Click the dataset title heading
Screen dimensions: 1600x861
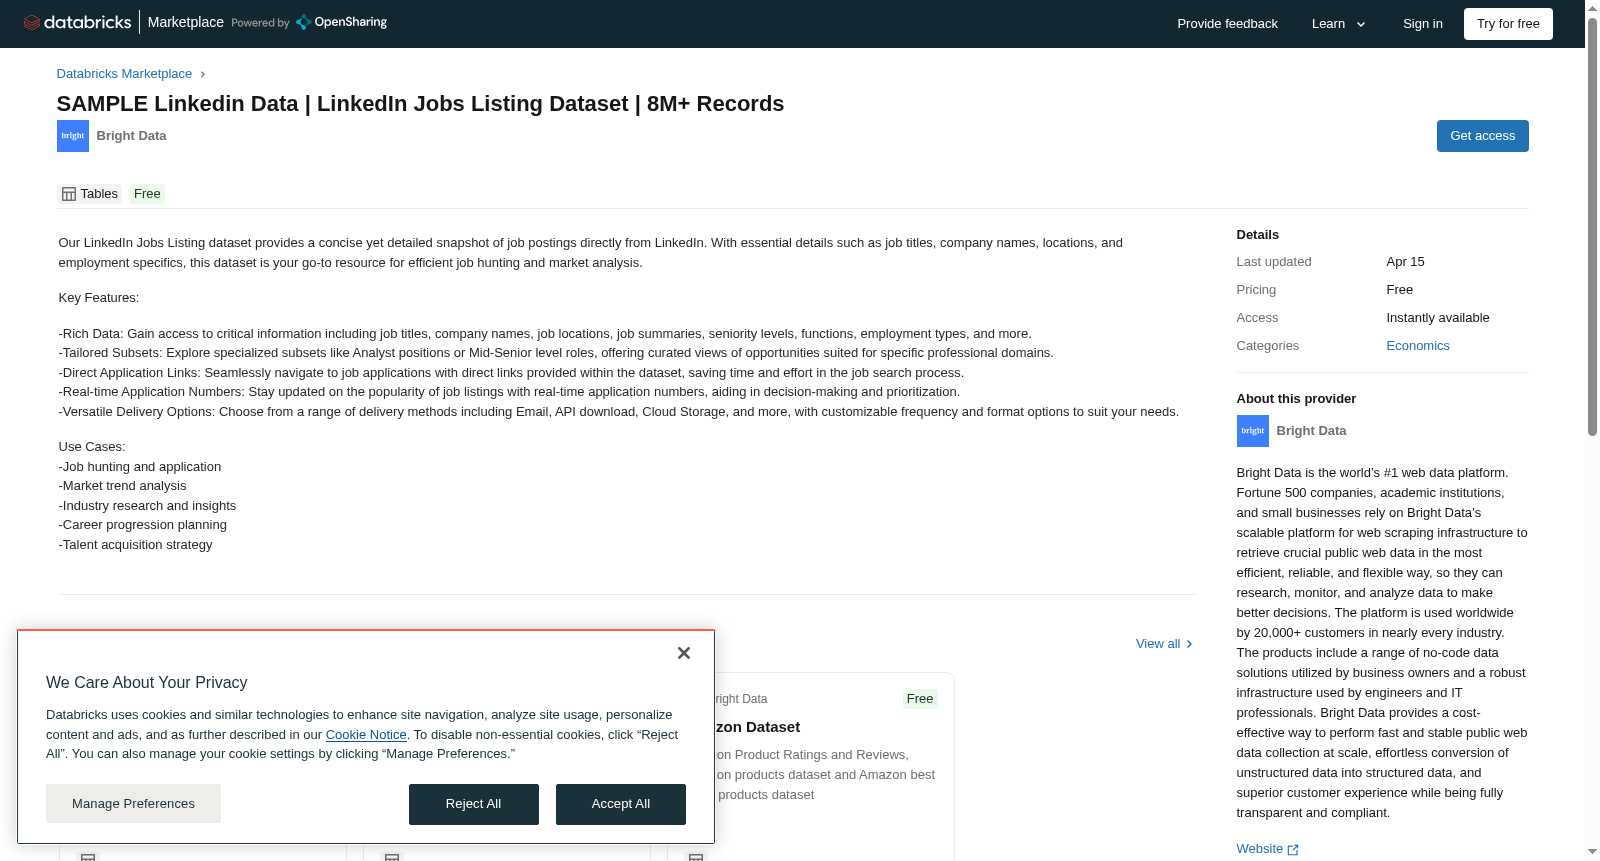420,104
